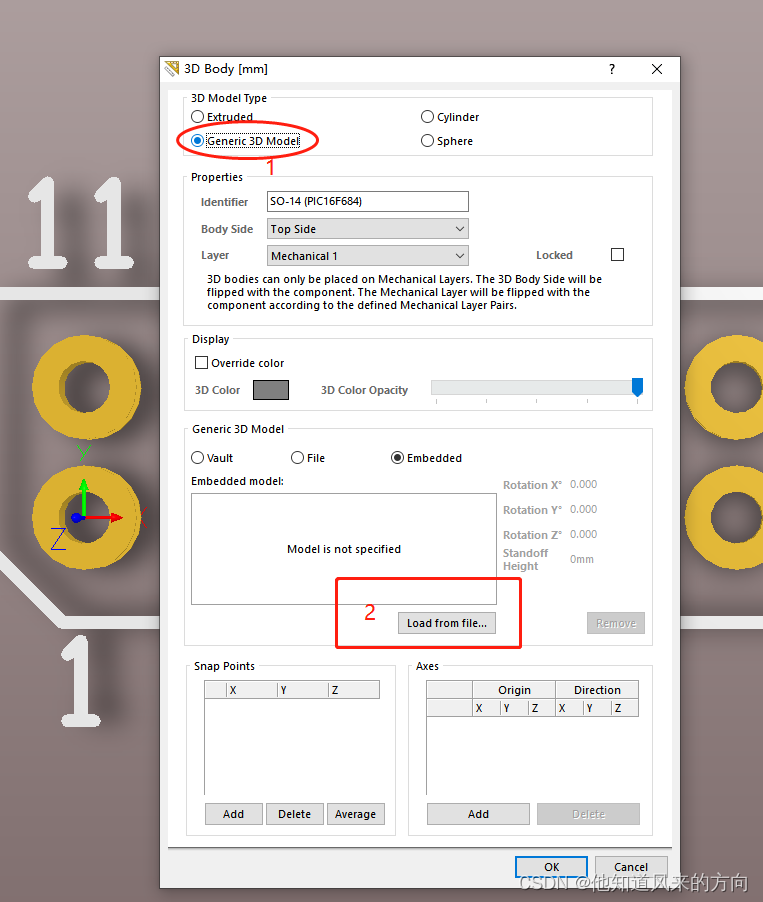Click the 3D Body dialog title icon

coord(172,69)
